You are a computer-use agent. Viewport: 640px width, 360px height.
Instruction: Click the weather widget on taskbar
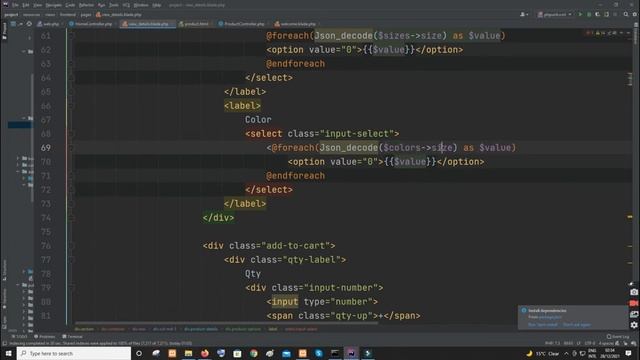543,353
